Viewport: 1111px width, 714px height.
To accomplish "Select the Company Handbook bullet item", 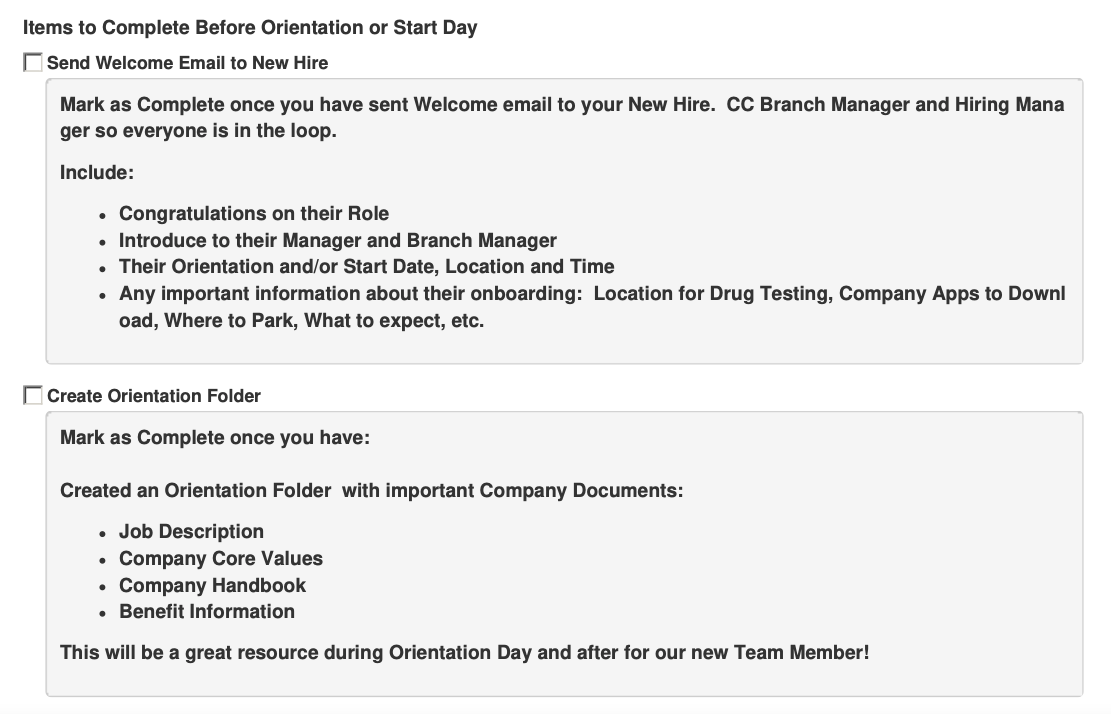I will tap(213, 585).
